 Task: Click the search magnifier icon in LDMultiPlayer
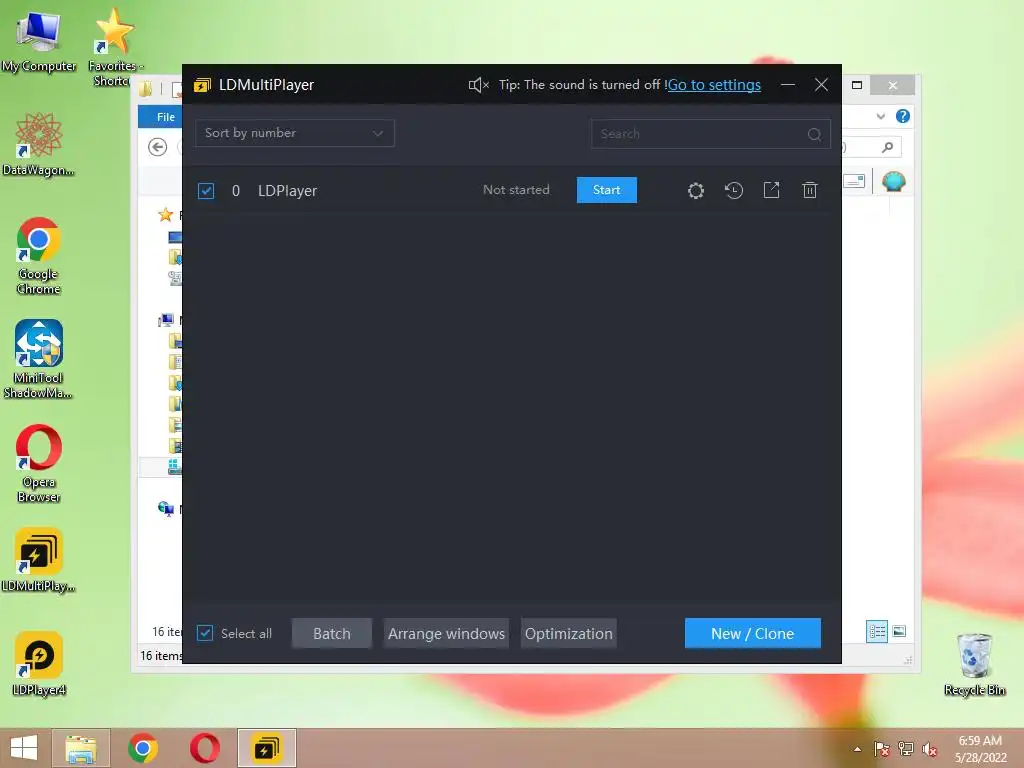coord(814,134)
